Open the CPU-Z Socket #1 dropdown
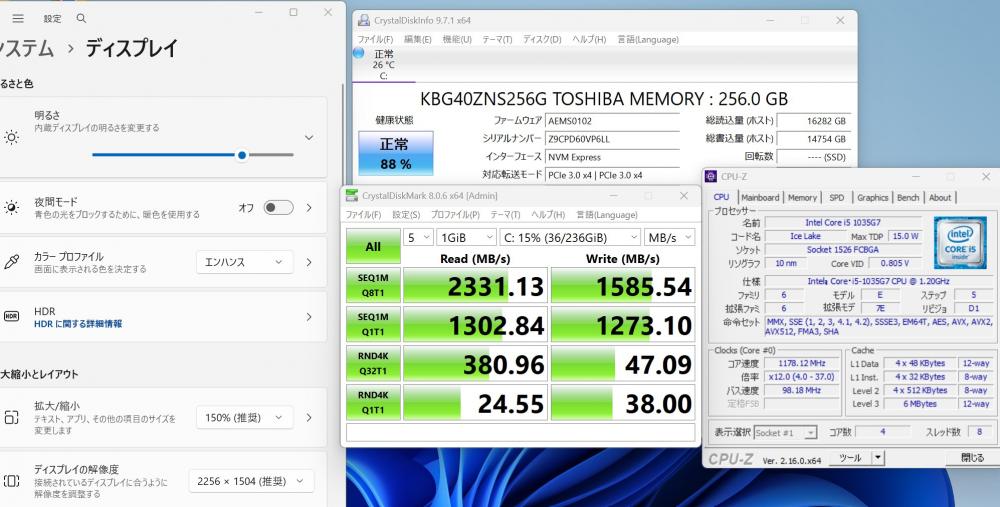The image size is (1000, 507). tap(786, 432)
